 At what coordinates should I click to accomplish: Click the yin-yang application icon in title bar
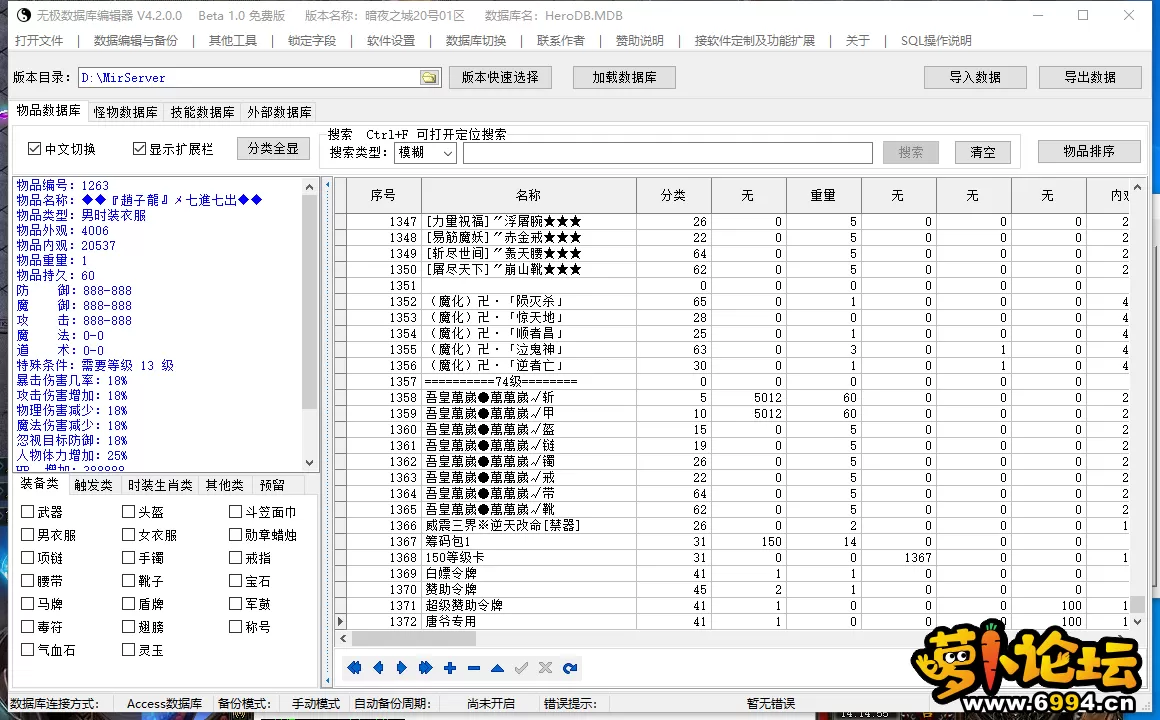[23, 15]
